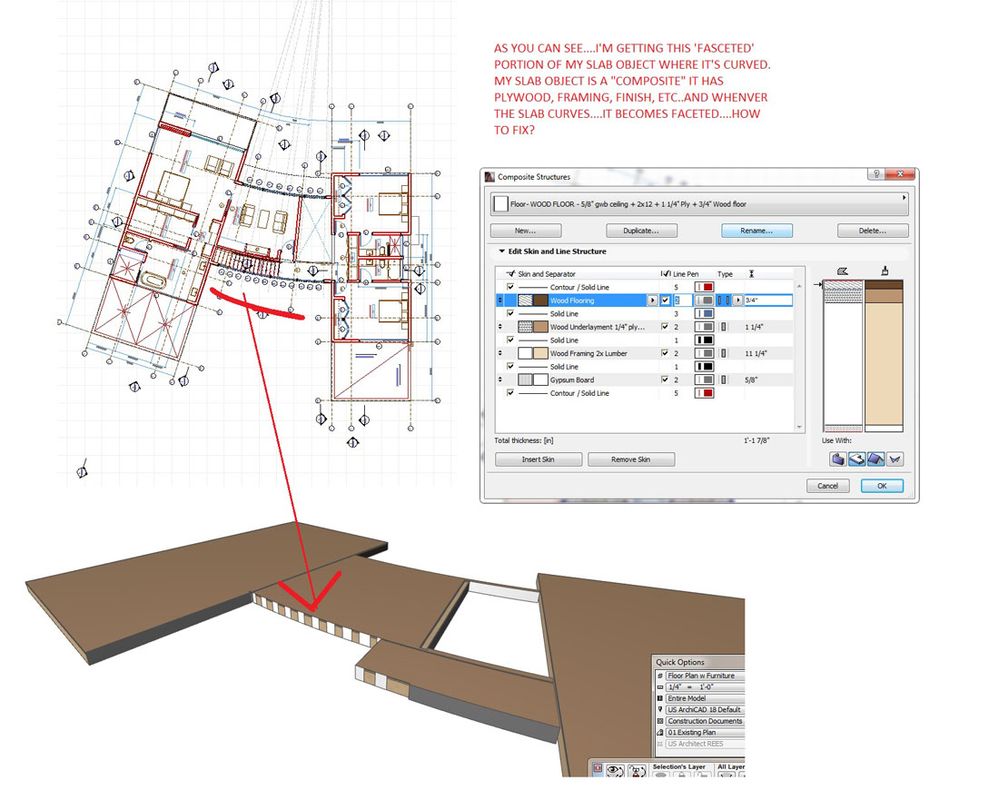Select the Wall 'Use With' icon
This screenshot has height=799, width=999.
pyautogui.click(x=838, y=459)
